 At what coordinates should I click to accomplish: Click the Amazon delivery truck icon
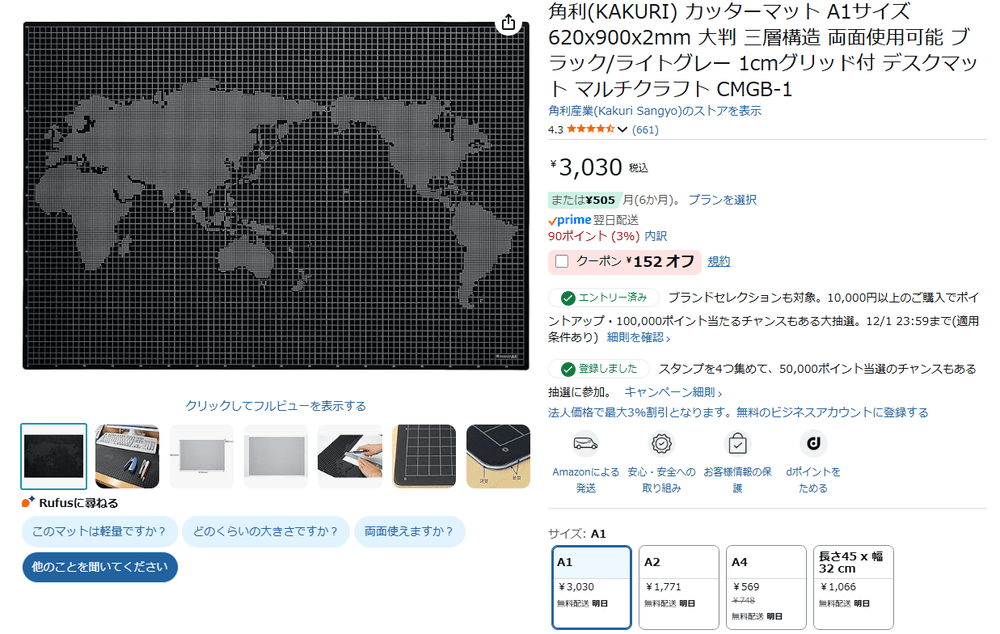click(585, 444)
